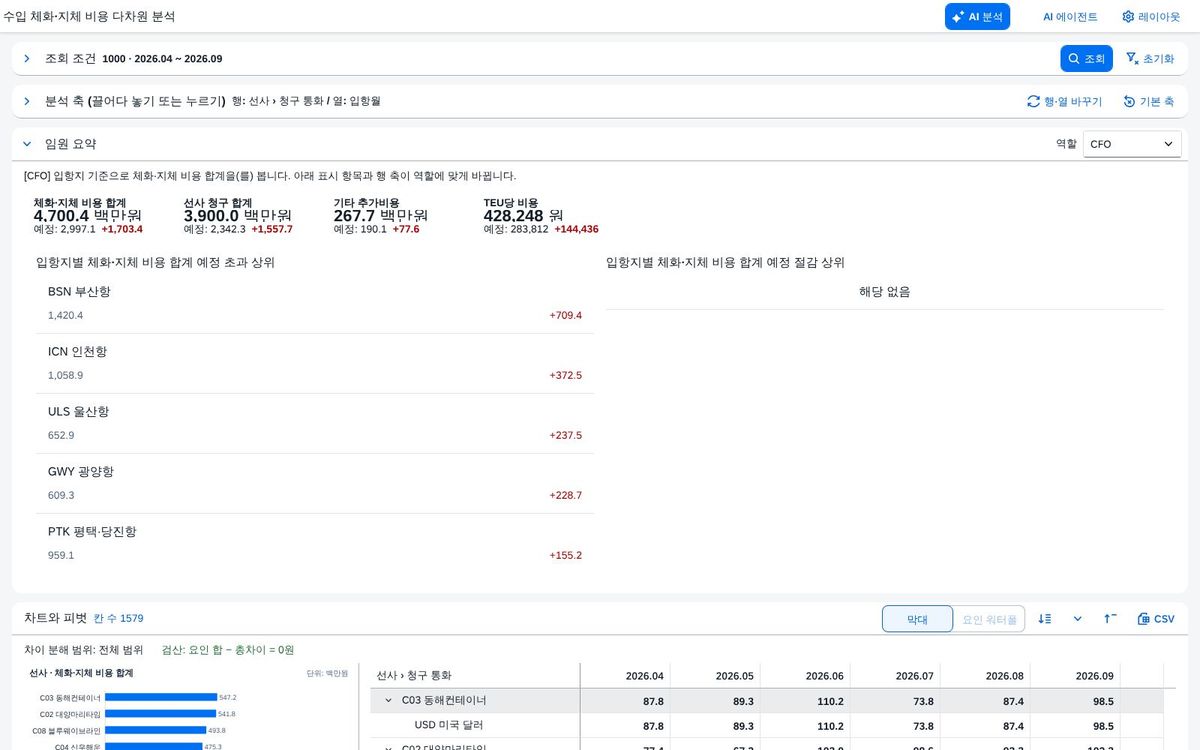Click the +372.5 variance for 인천항
Screen dimensions: 1200x750
tap(565, 376)
